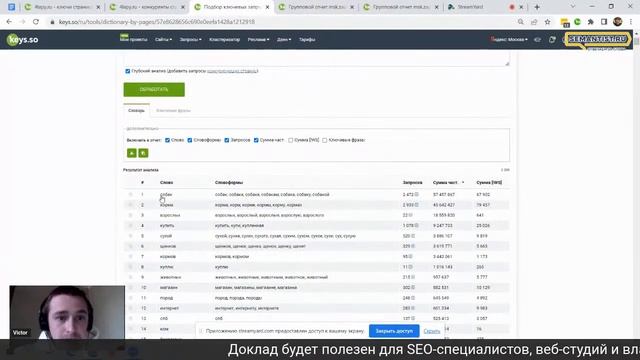Click the address bar zoom magnifier icon

pyautogui.click(x=520, y=22)
